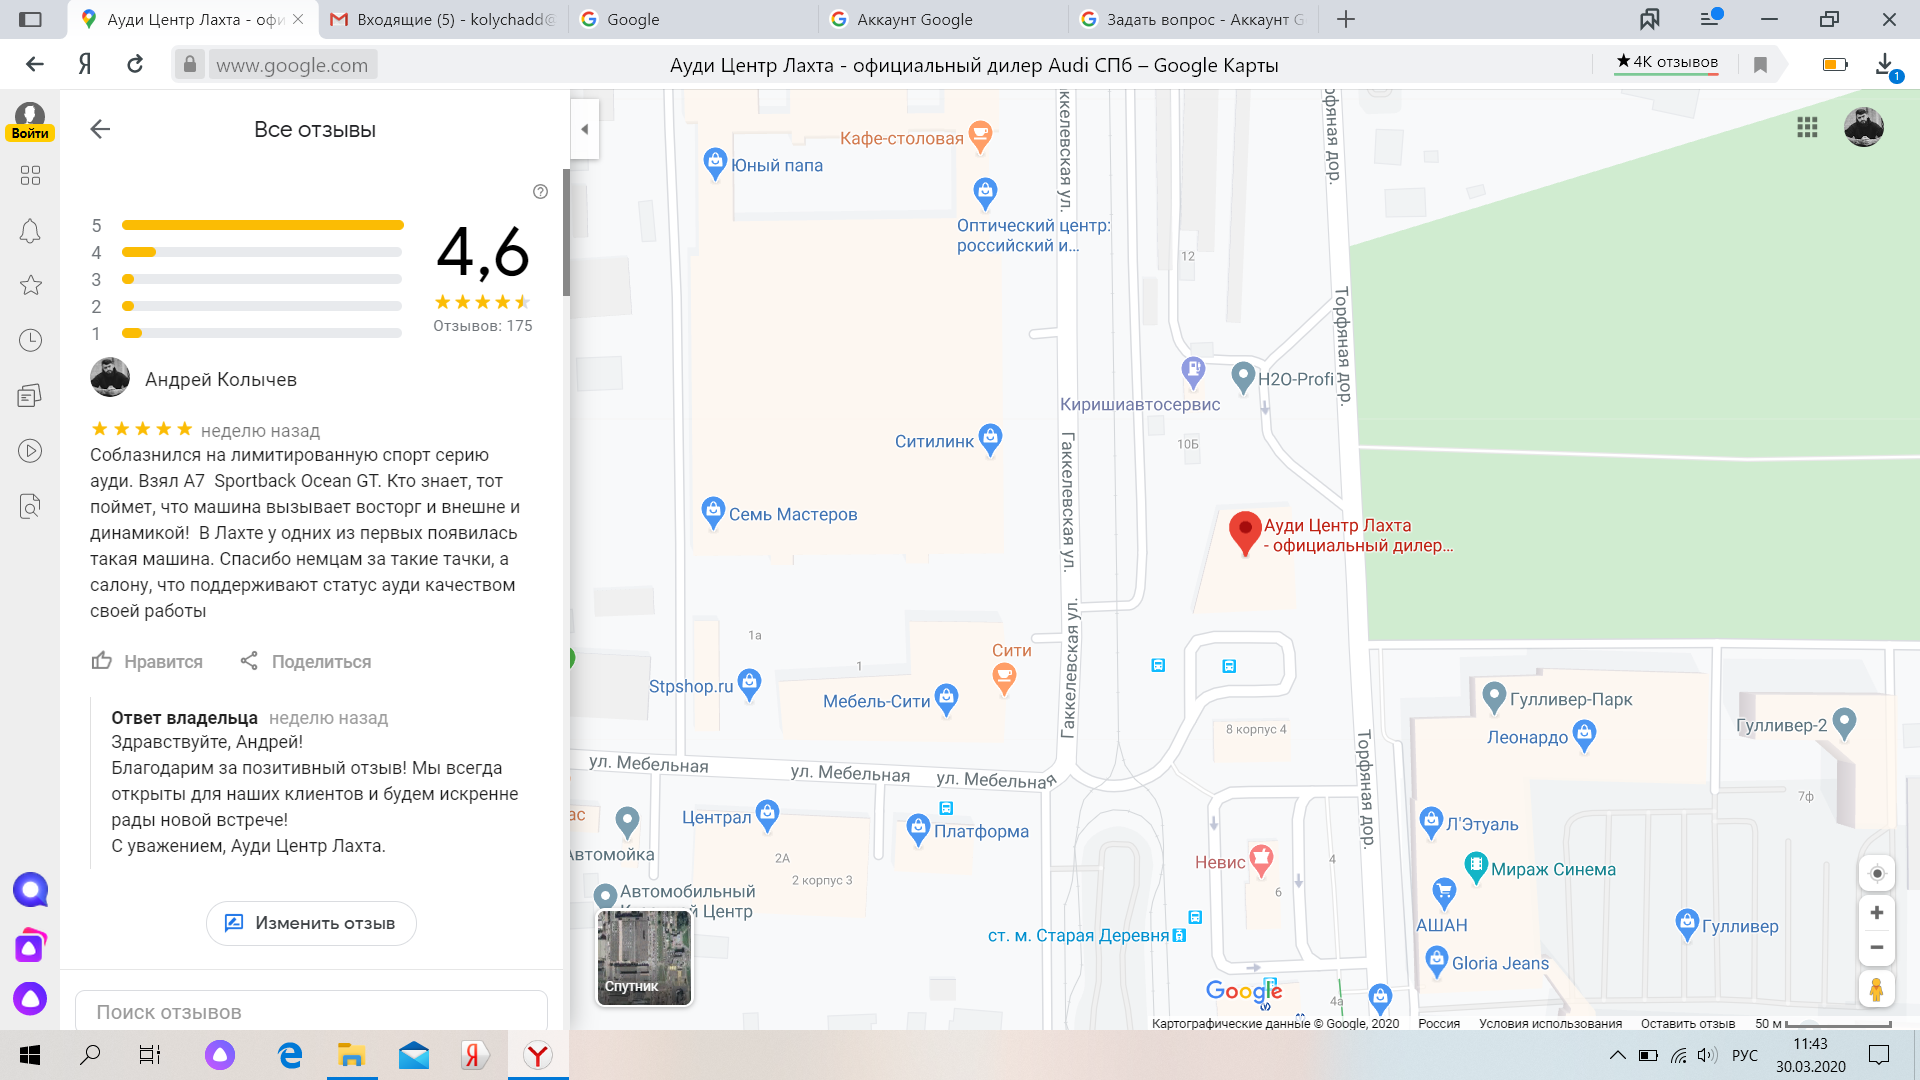Filter reviews by 5-star rating bar
The height and width of the screenshot is (1080, 1920).
[262, 225]
